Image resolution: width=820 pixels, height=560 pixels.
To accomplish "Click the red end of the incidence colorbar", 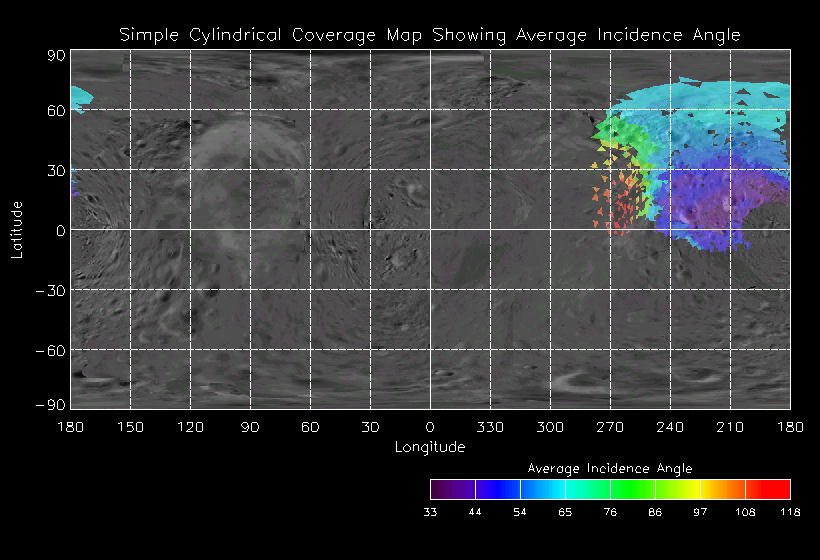I will [774, 489].
